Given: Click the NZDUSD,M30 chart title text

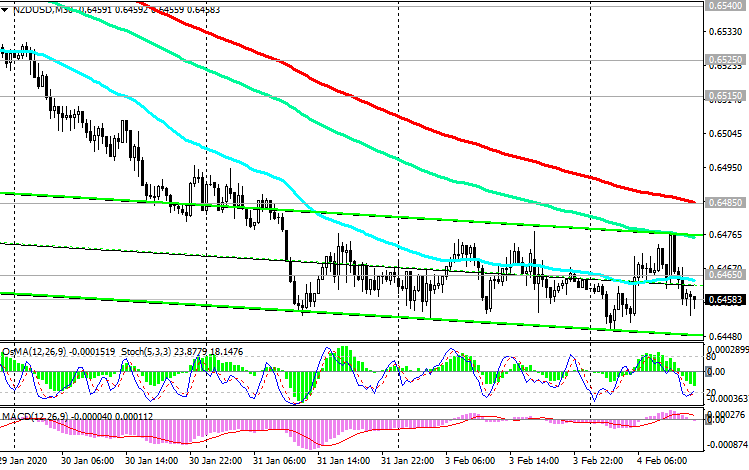Looking at the screenshot, I should (44, 9).
